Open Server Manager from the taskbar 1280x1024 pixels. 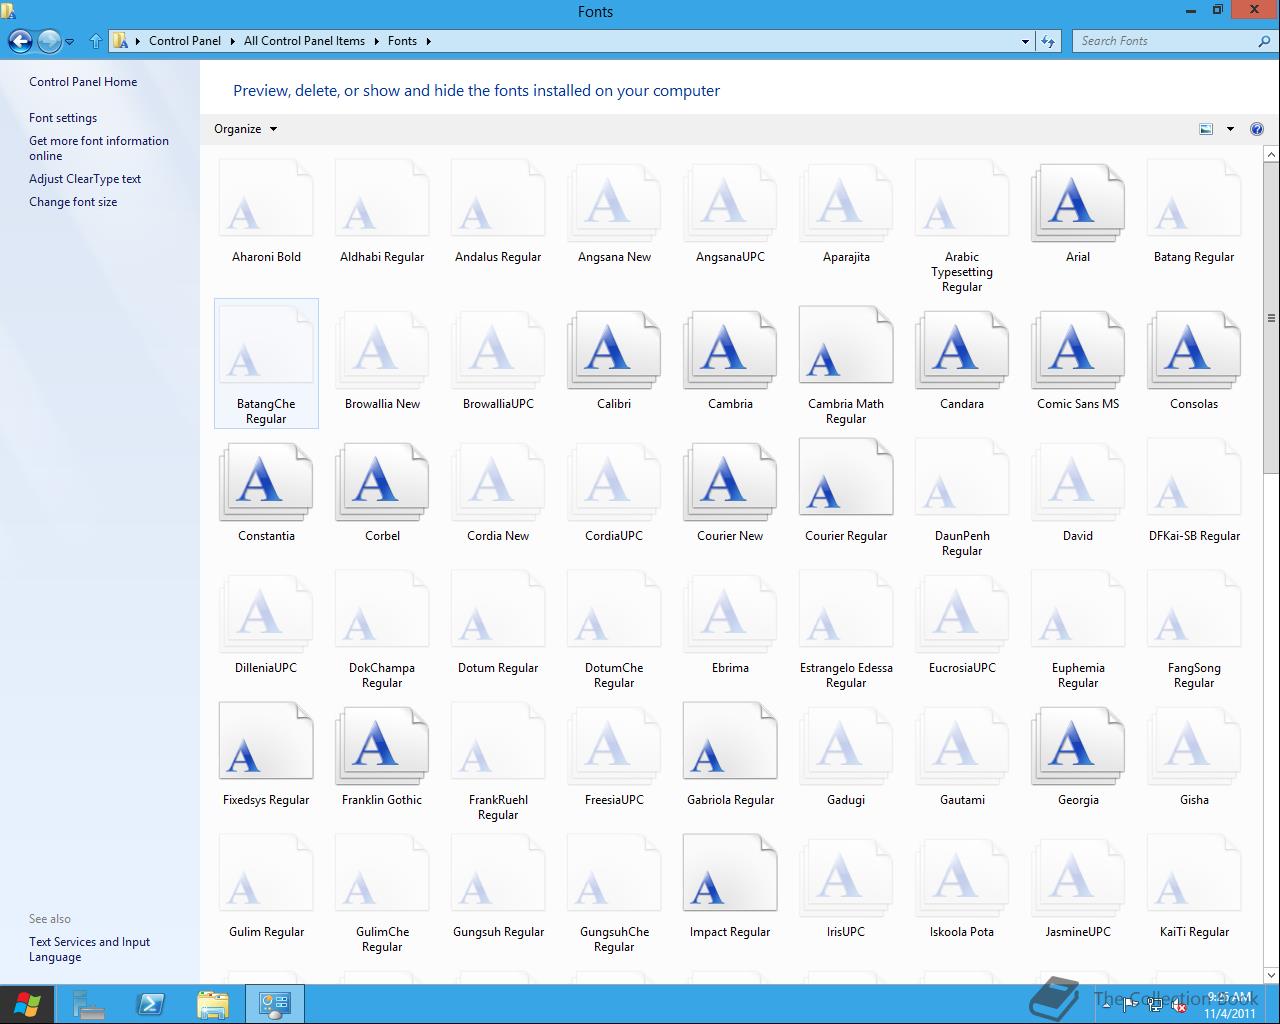coord(89,1004)
